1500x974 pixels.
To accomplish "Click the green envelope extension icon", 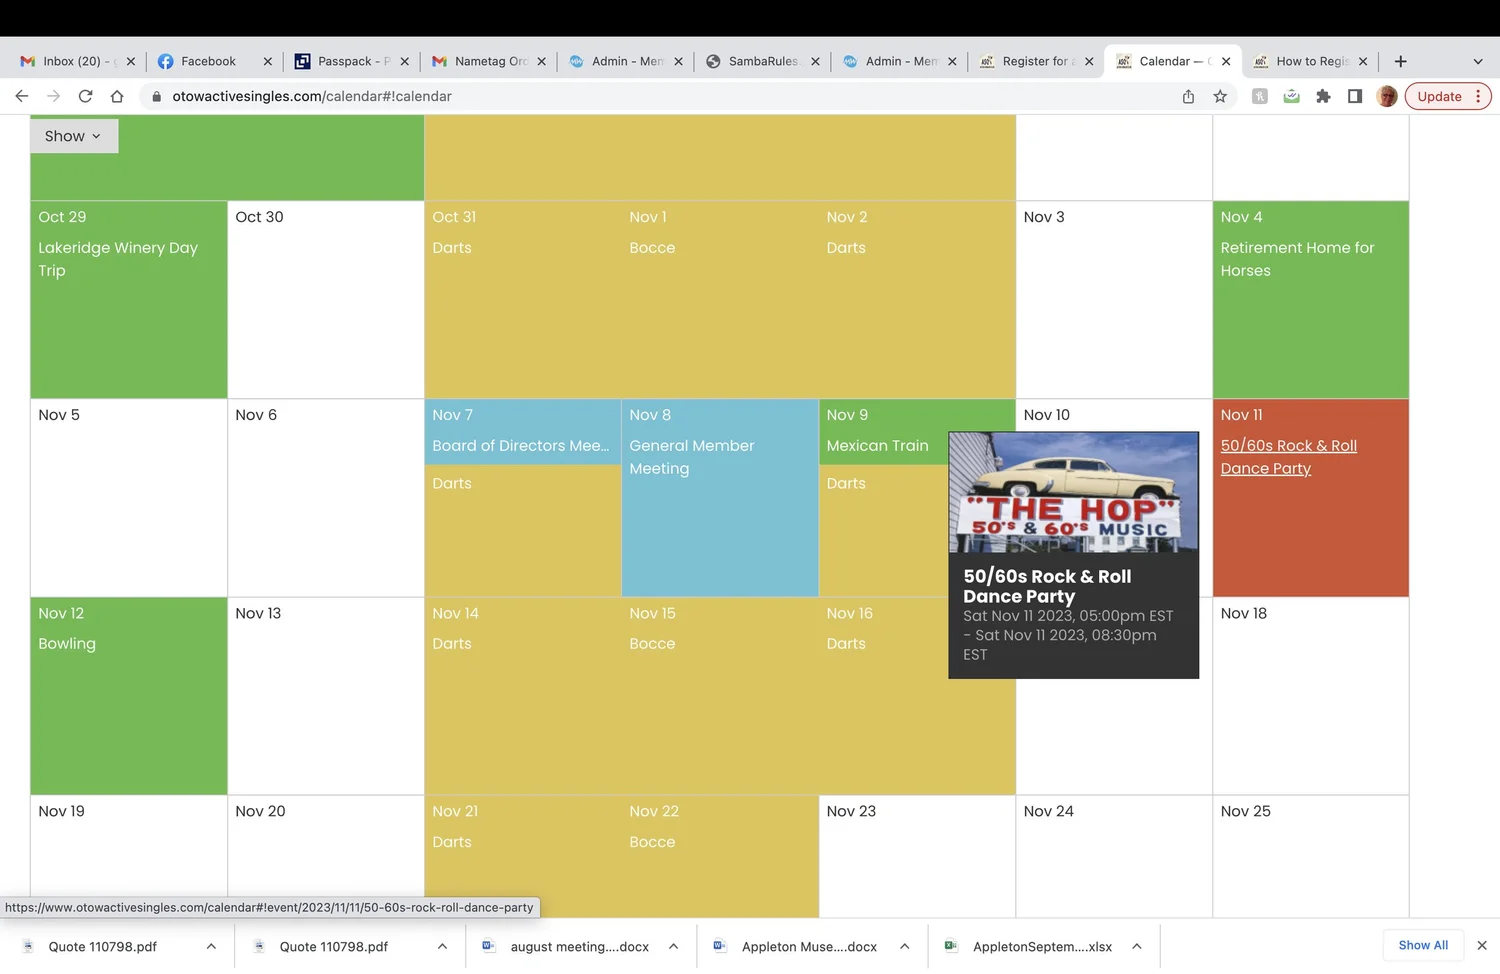I will click(x=1291, y=96).
